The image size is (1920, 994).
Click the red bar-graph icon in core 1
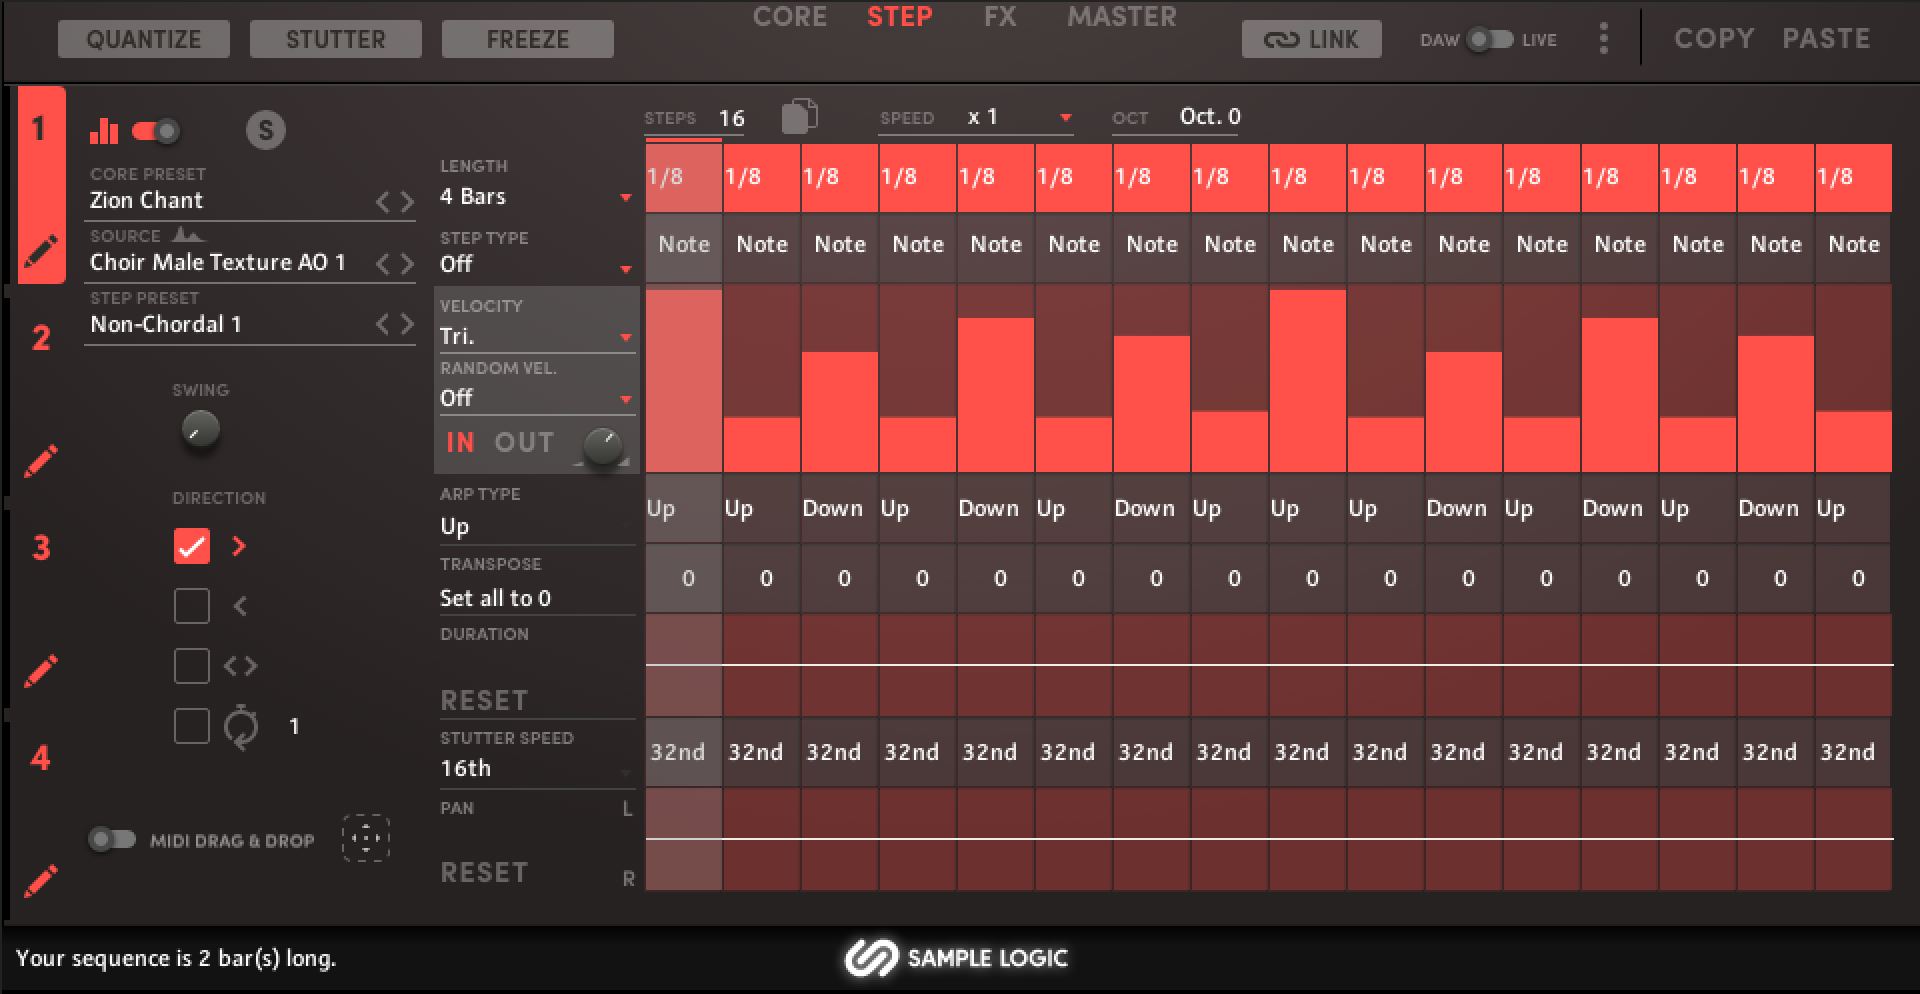click(104, 131)
